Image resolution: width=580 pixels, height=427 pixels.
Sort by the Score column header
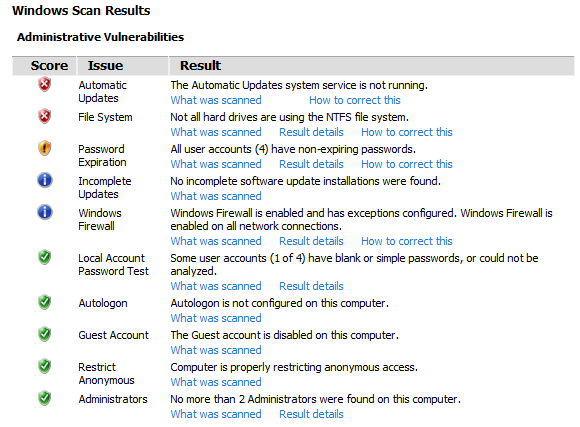coord(49,65)
